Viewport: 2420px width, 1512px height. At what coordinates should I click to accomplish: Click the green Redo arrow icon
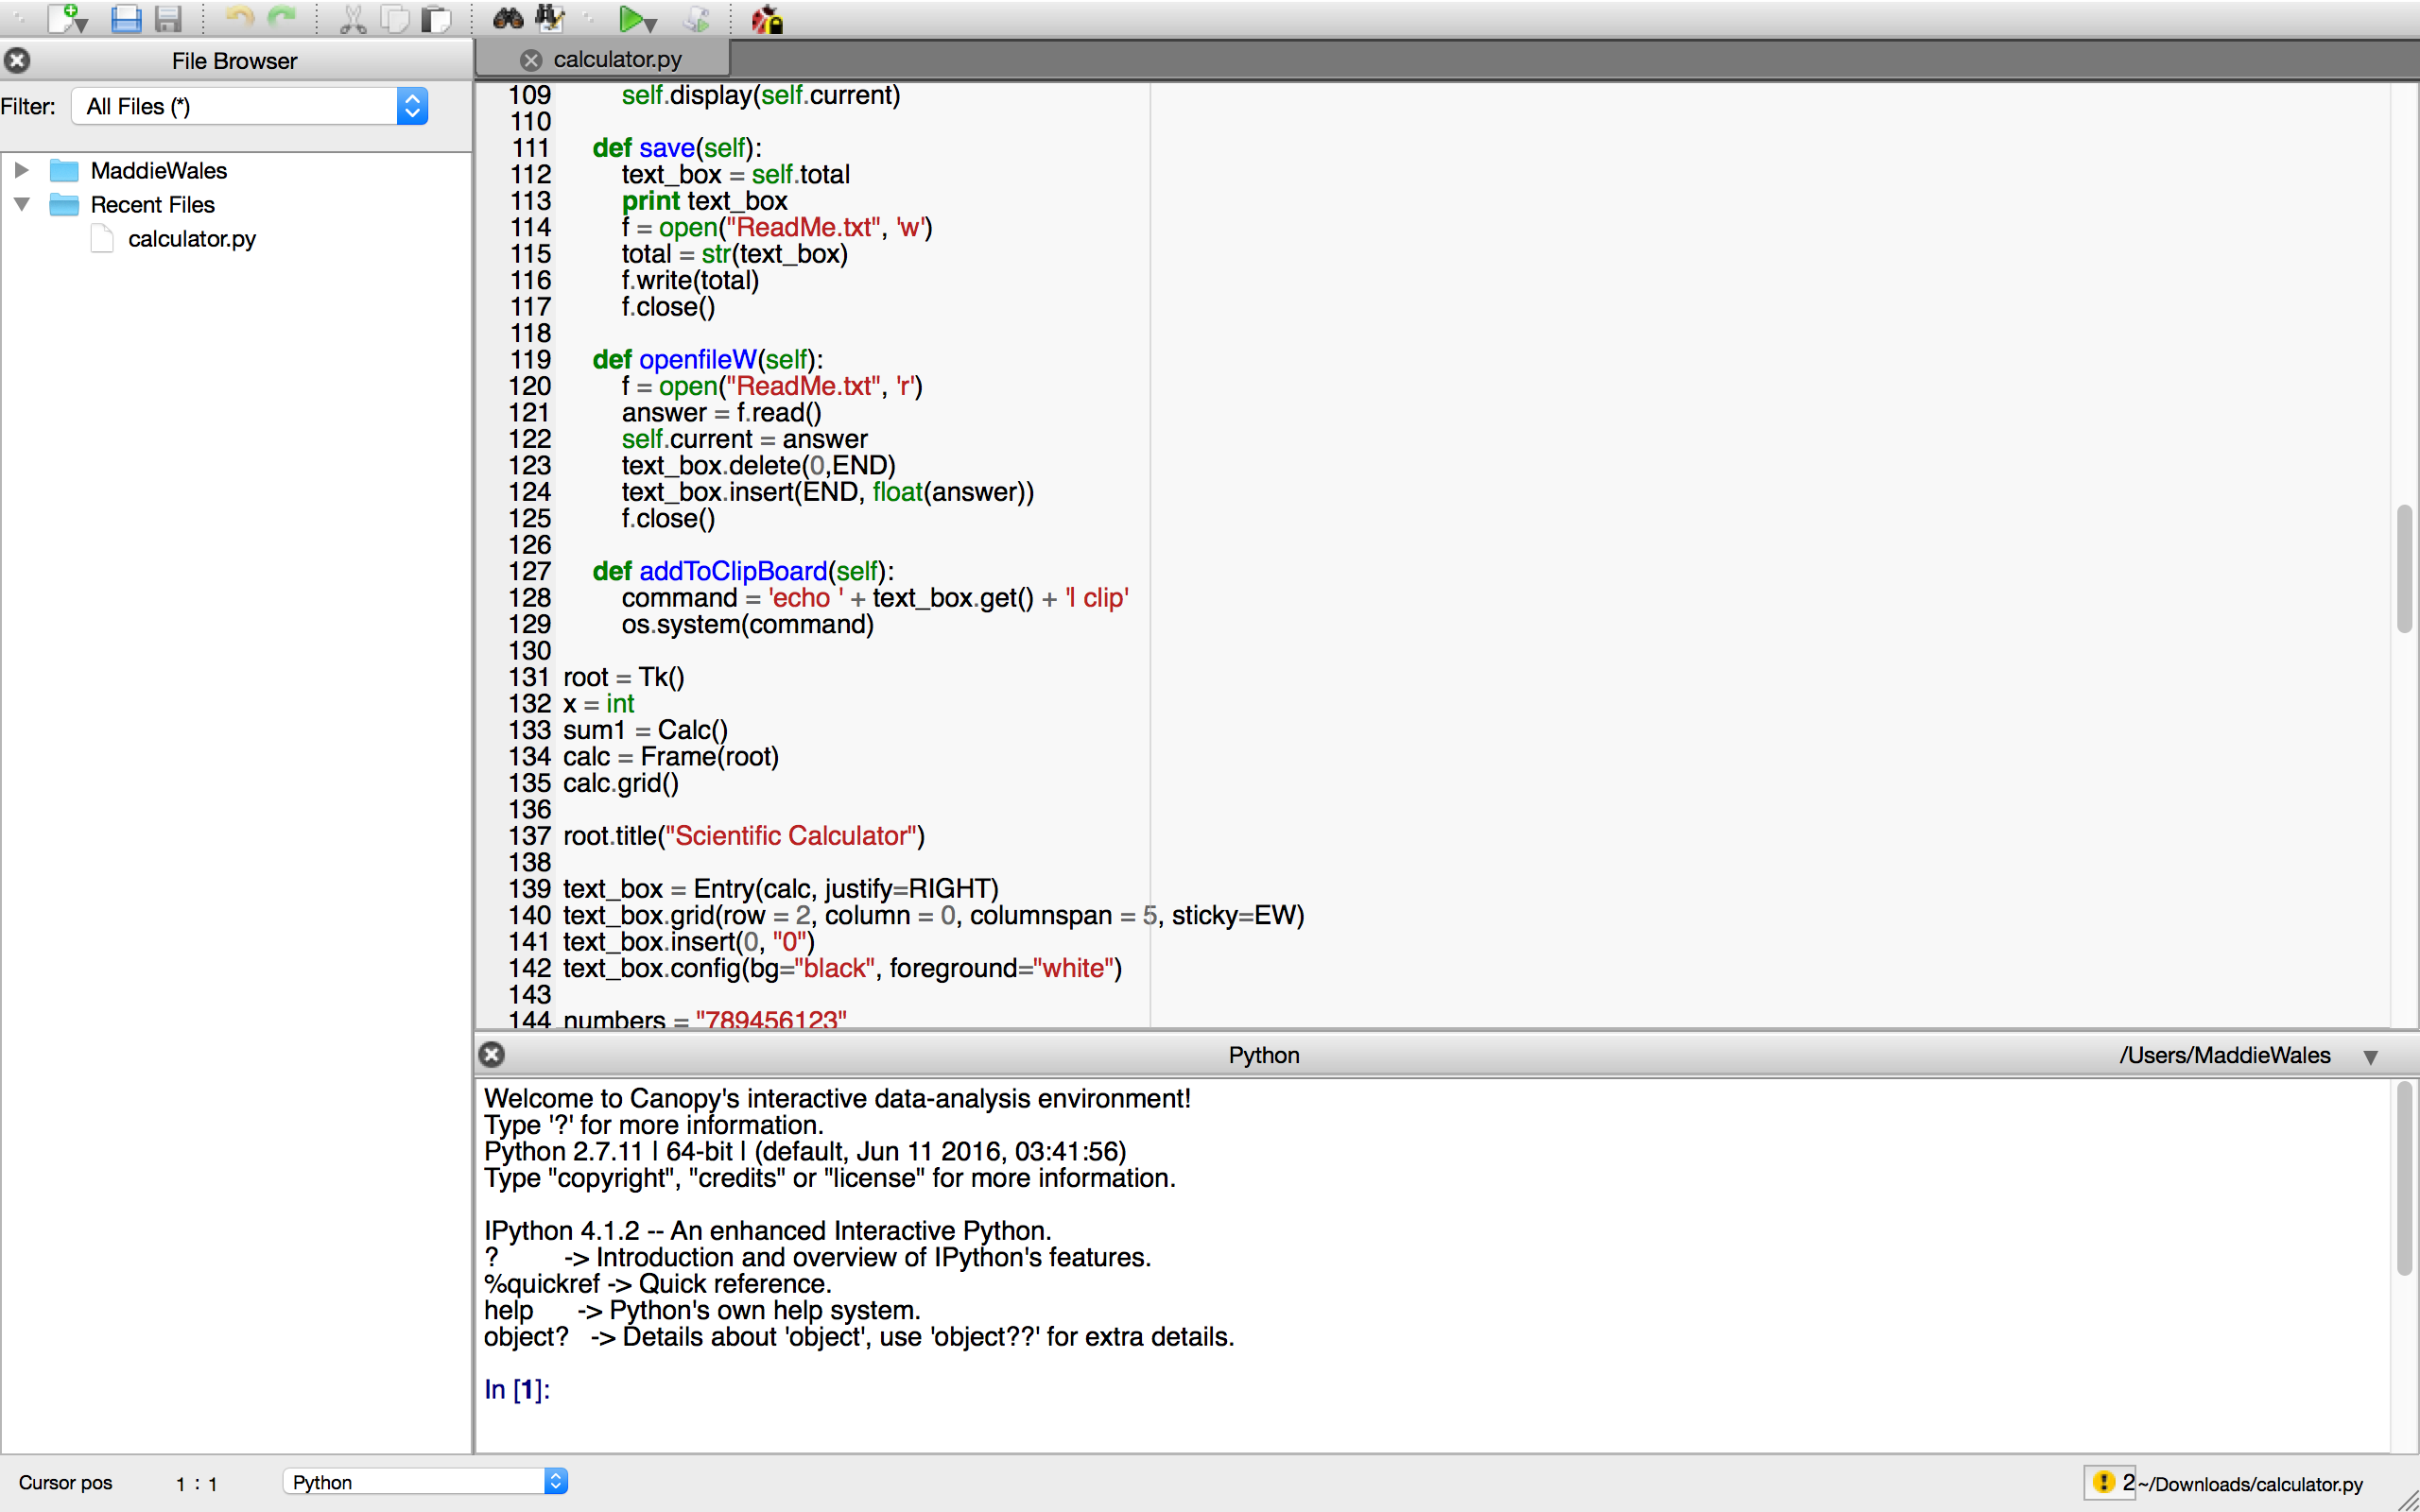tap(283, 18)
